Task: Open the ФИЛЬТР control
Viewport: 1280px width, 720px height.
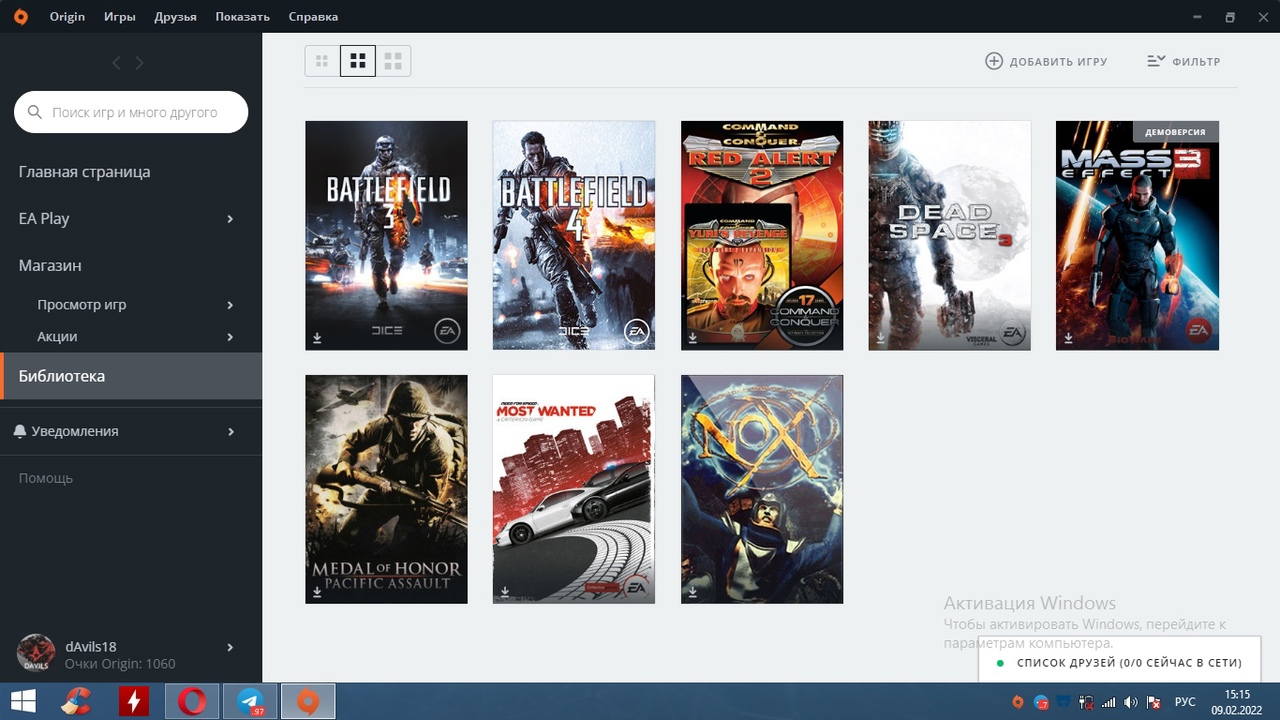Action: pos(1184,61)
